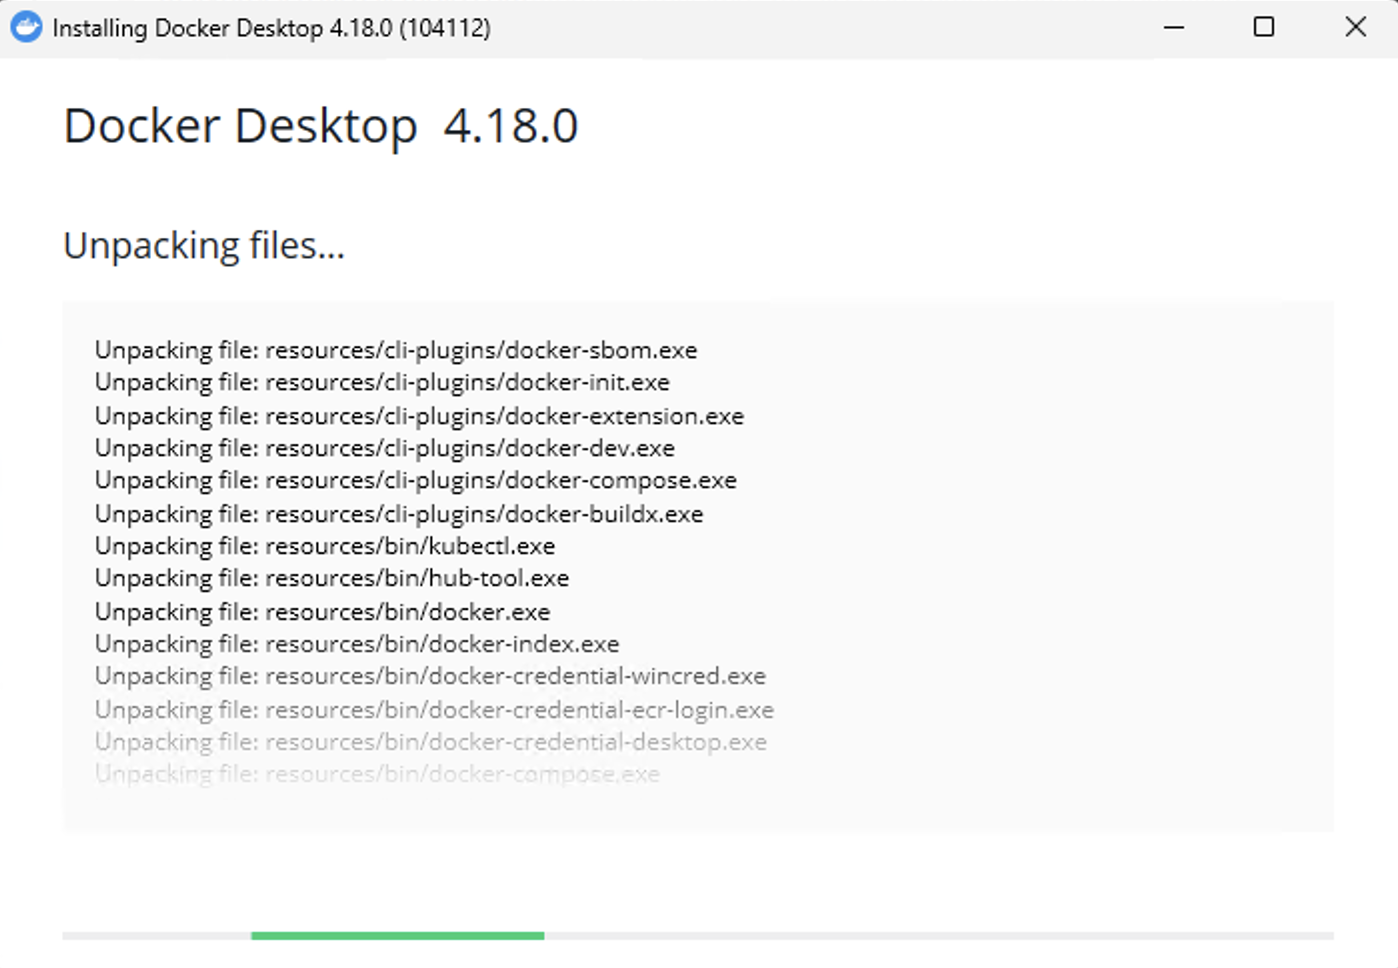Image resolution: width=1398 pixels, height=968 pixels.
Task: Select the docker-dev.exe log line
Action: click(385, 447)
